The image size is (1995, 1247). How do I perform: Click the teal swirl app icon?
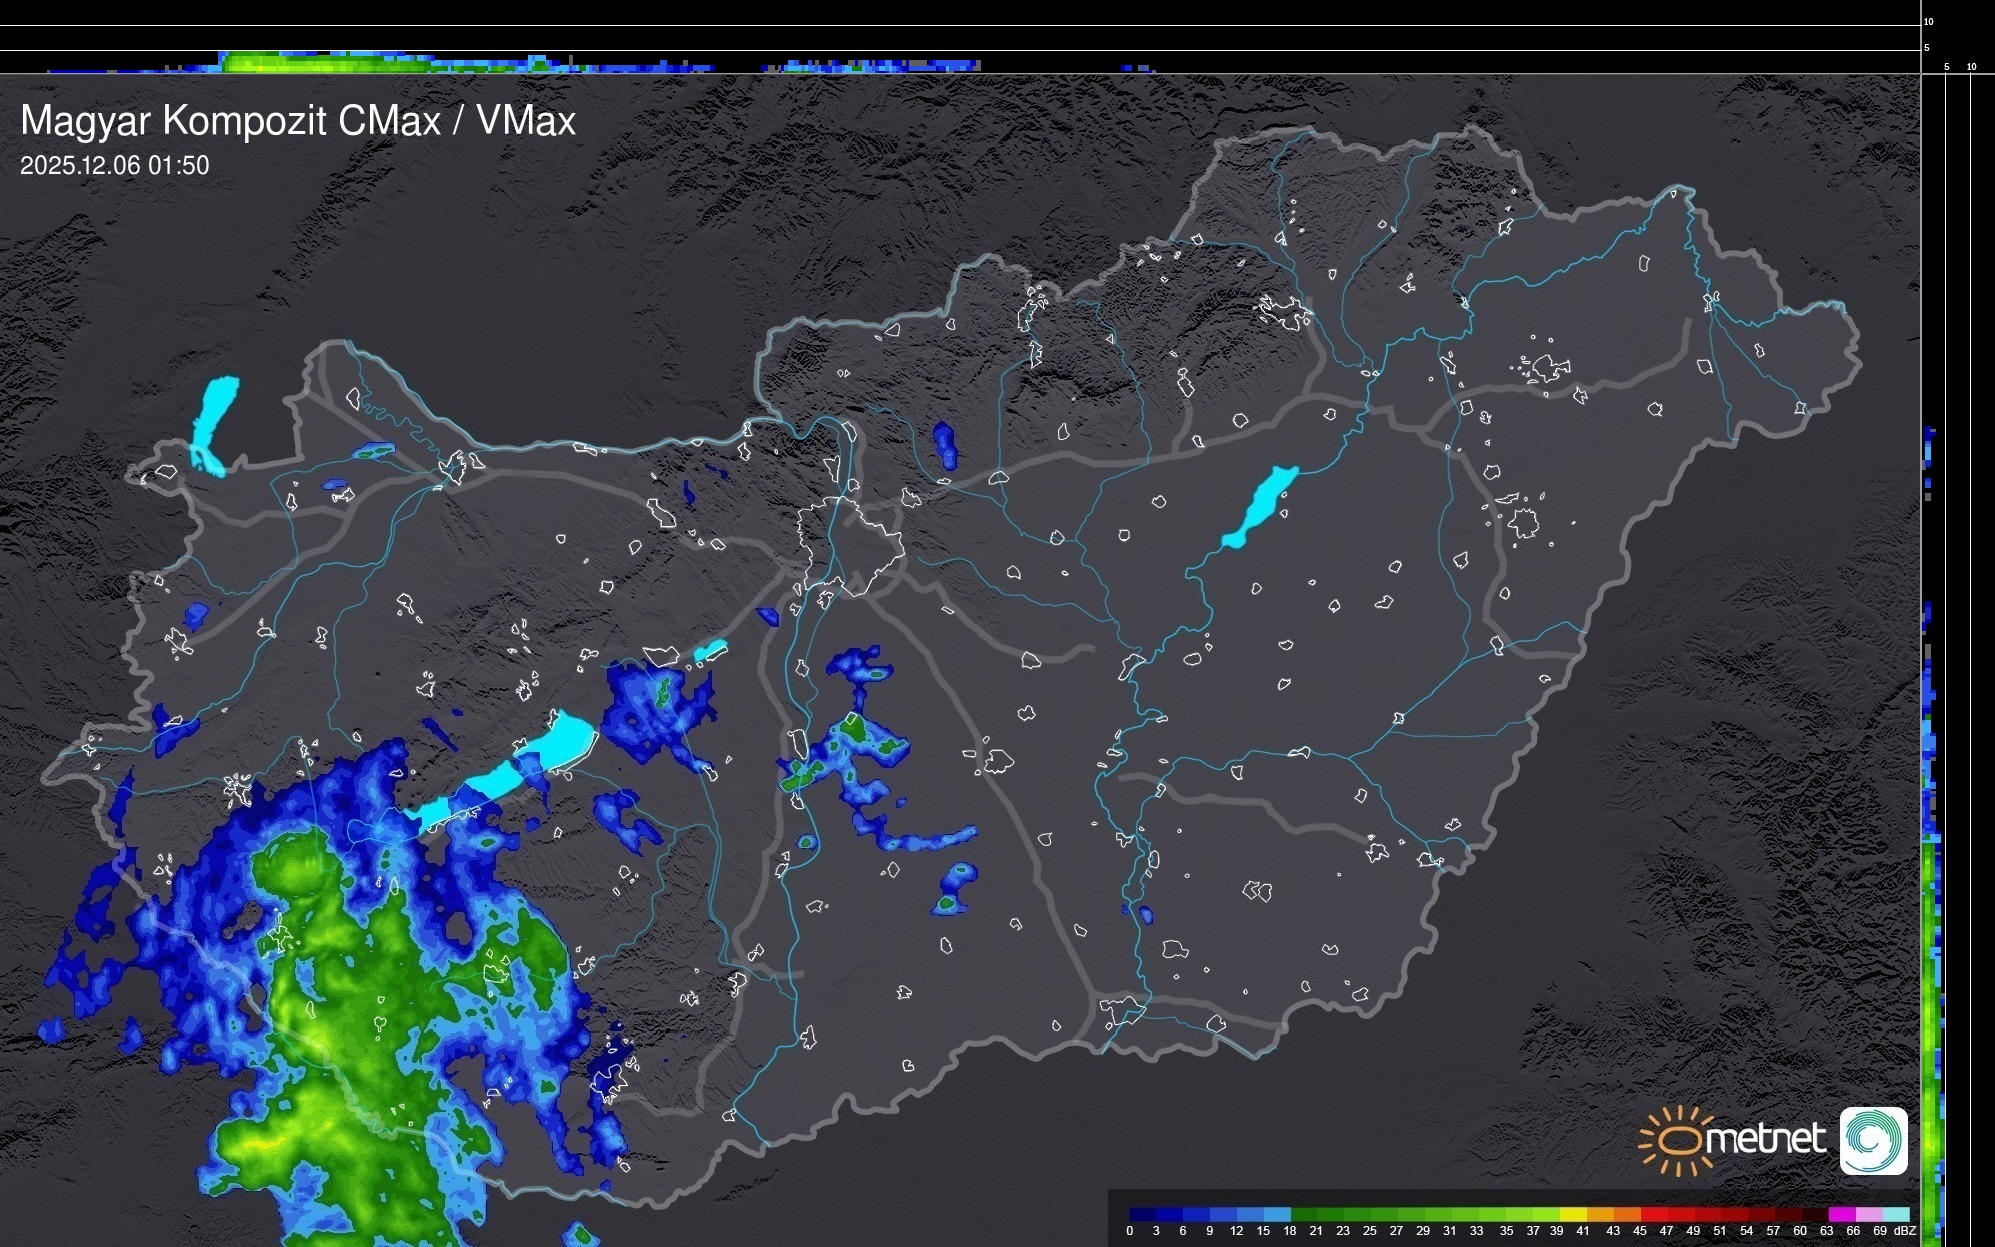(1873, 1140)
